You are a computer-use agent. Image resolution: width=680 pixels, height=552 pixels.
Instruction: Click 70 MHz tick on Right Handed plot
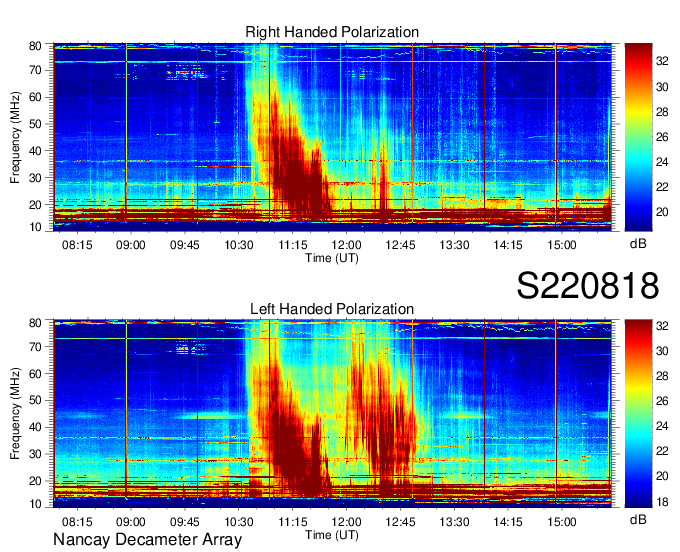(x=35, y=70)
